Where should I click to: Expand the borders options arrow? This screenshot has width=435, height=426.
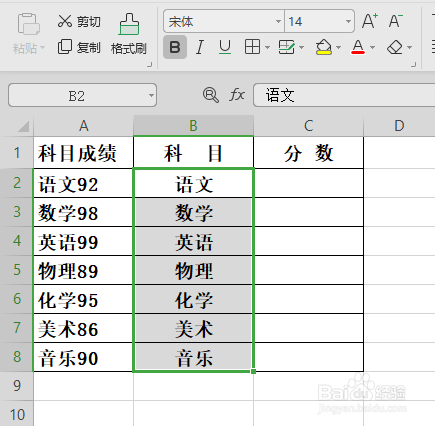(267, 47)
